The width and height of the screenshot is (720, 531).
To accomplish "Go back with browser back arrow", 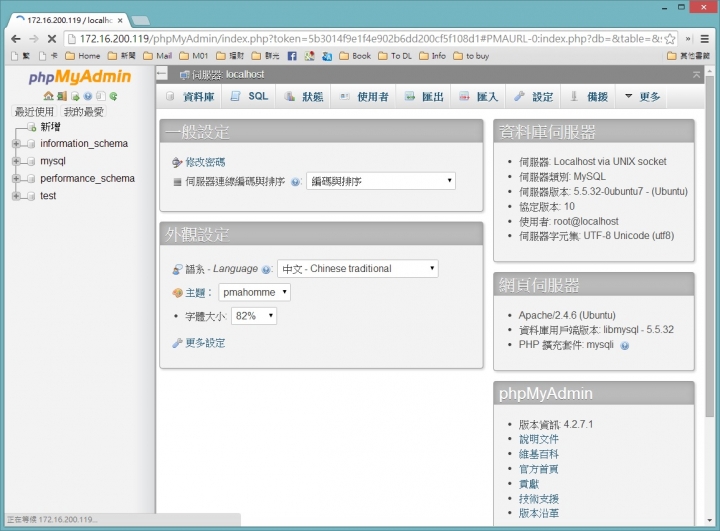I will [16, 39].
